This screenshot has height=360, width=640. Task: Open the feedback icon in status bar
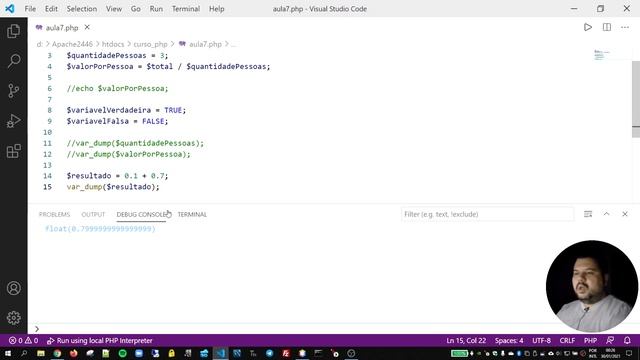click(610, 340)
